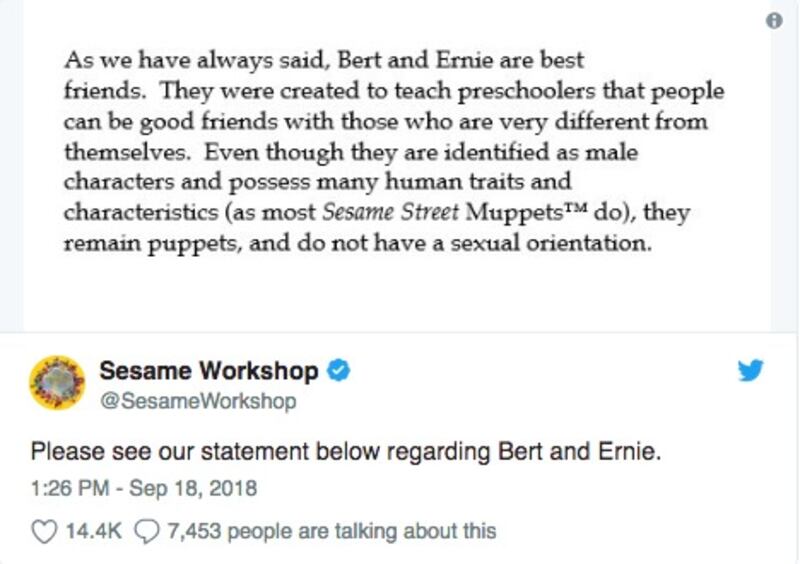Open the Sesame Workshop profile avatar

(x=57, y=382)
